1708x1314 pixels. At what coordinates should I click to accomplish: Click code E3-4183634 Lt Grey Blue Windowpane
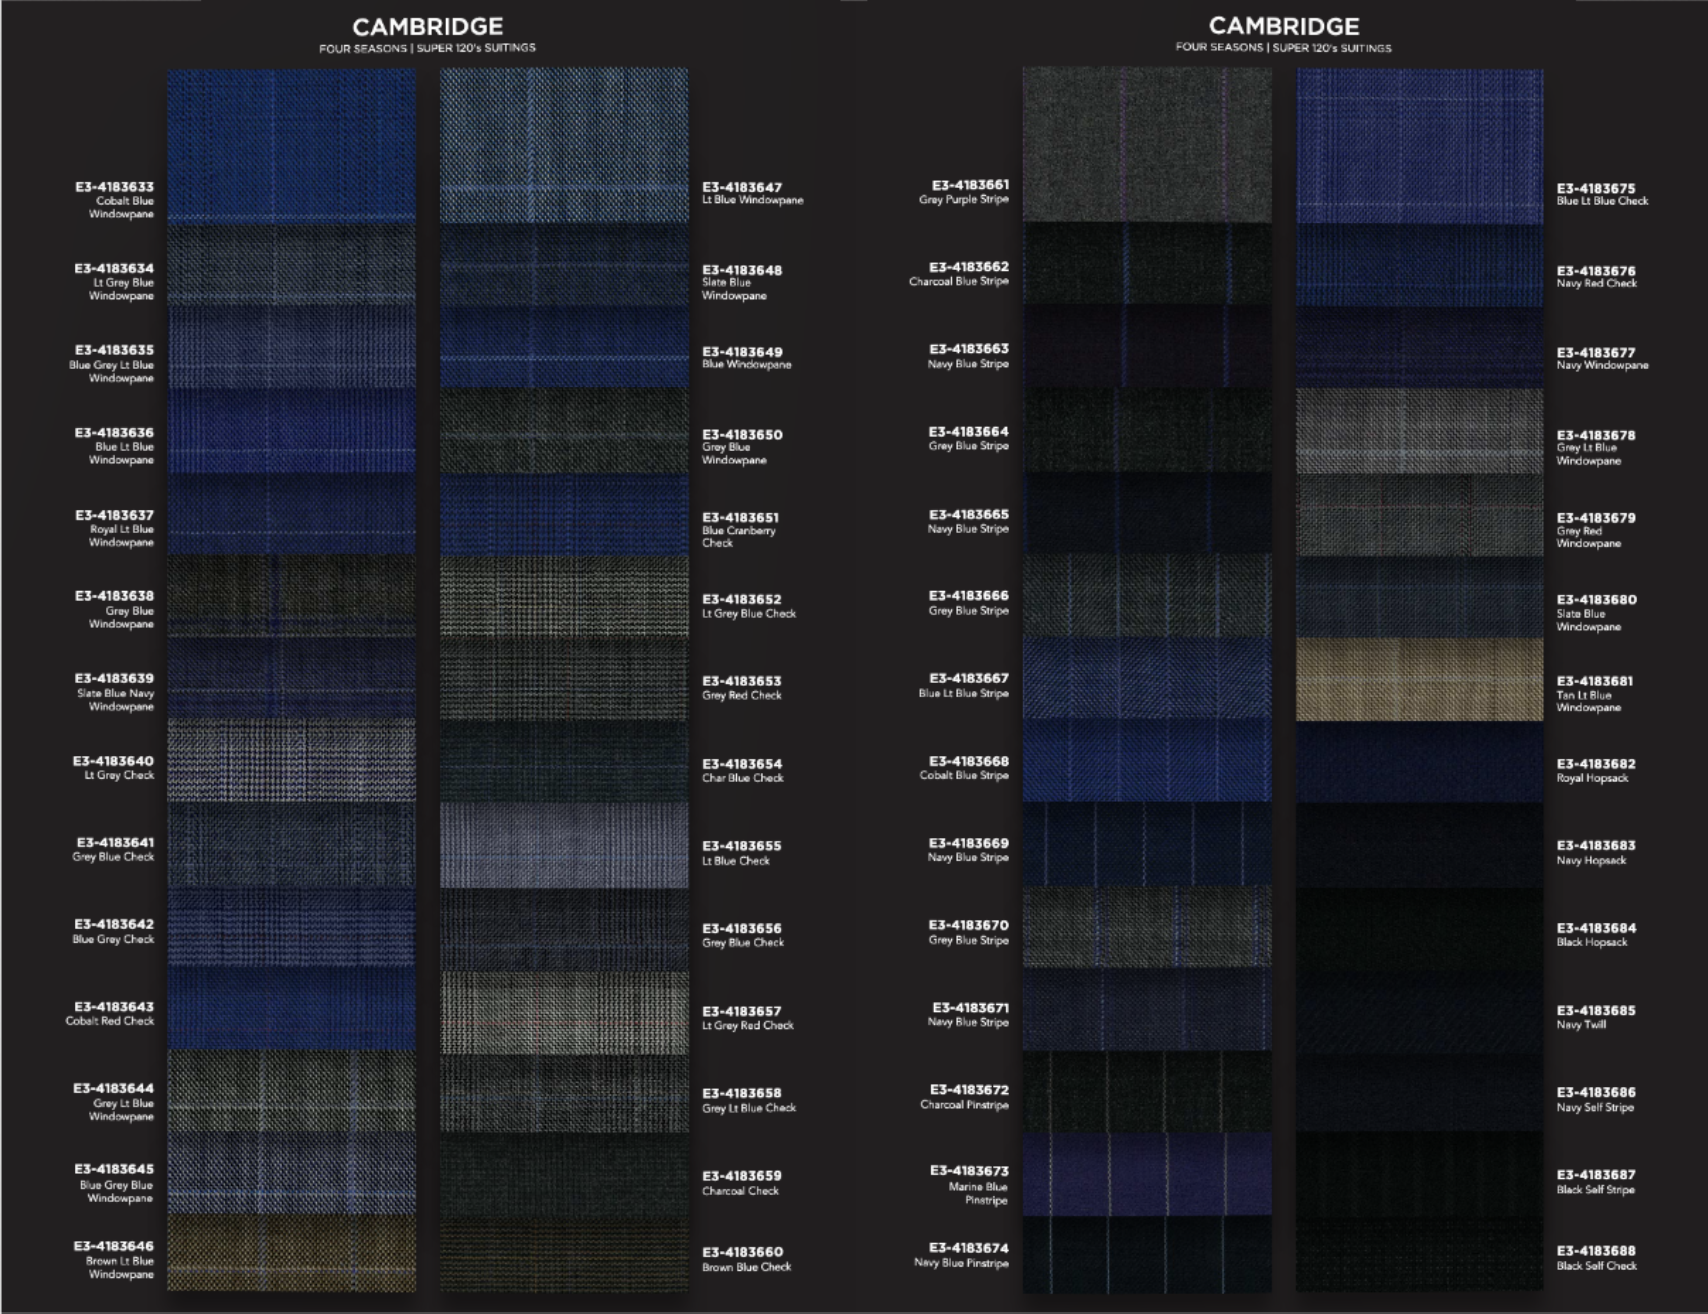[114, 282]
